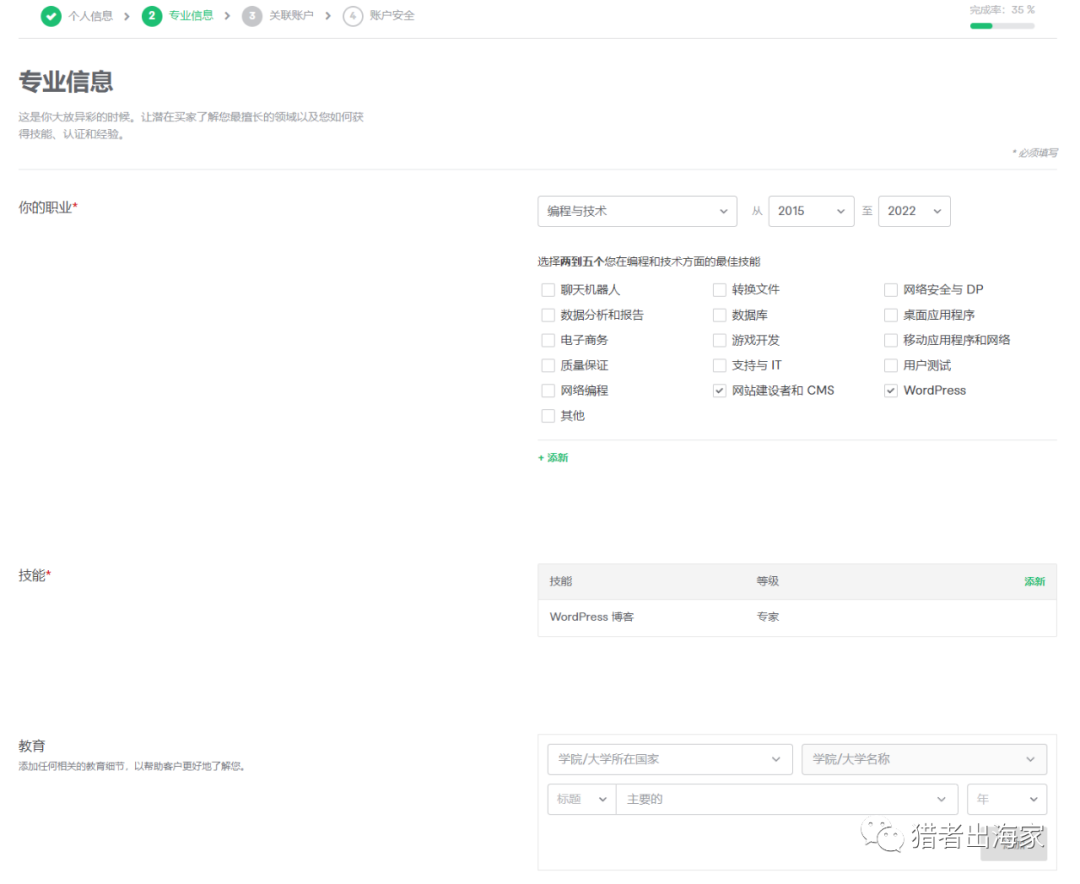This screenshot has height=884, width=1080.
Task: Click the step 4 circle icon
Action: (x=353, y=16)
